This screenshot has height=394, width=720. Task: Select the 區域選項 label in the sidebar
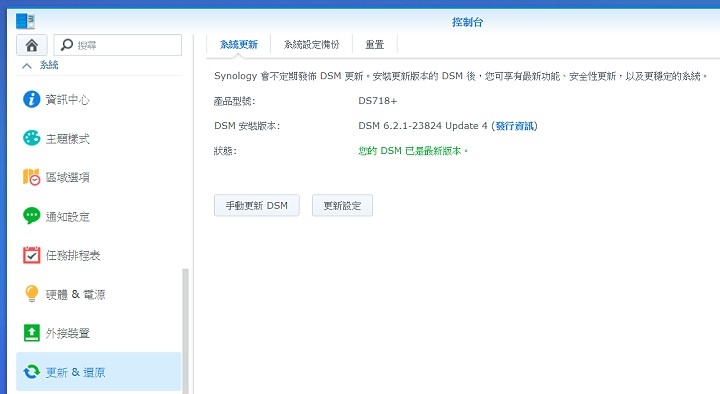(68, 177)
